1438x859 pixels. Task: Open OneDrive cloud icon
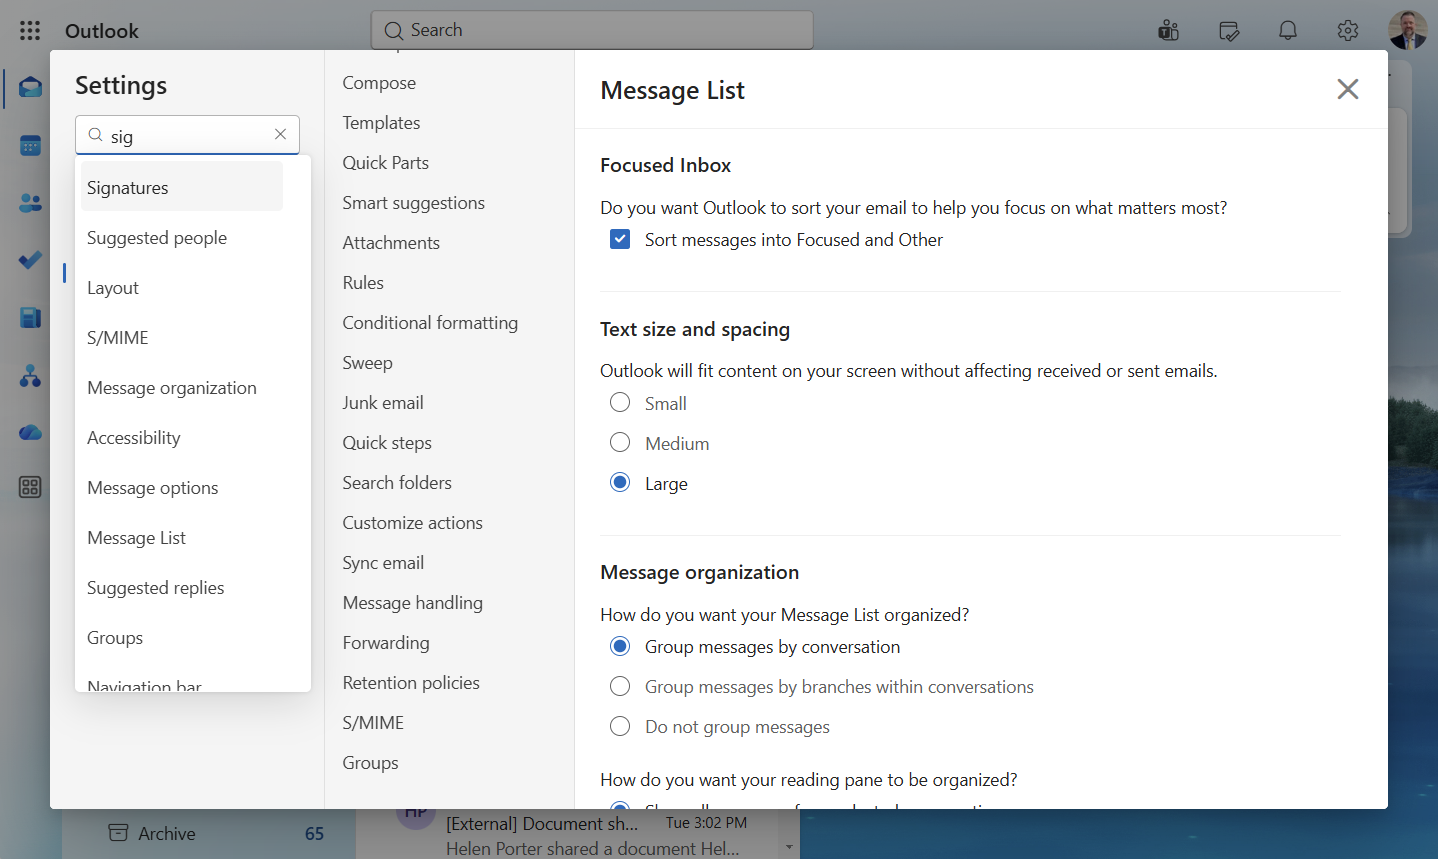click(x=30, y=433)
